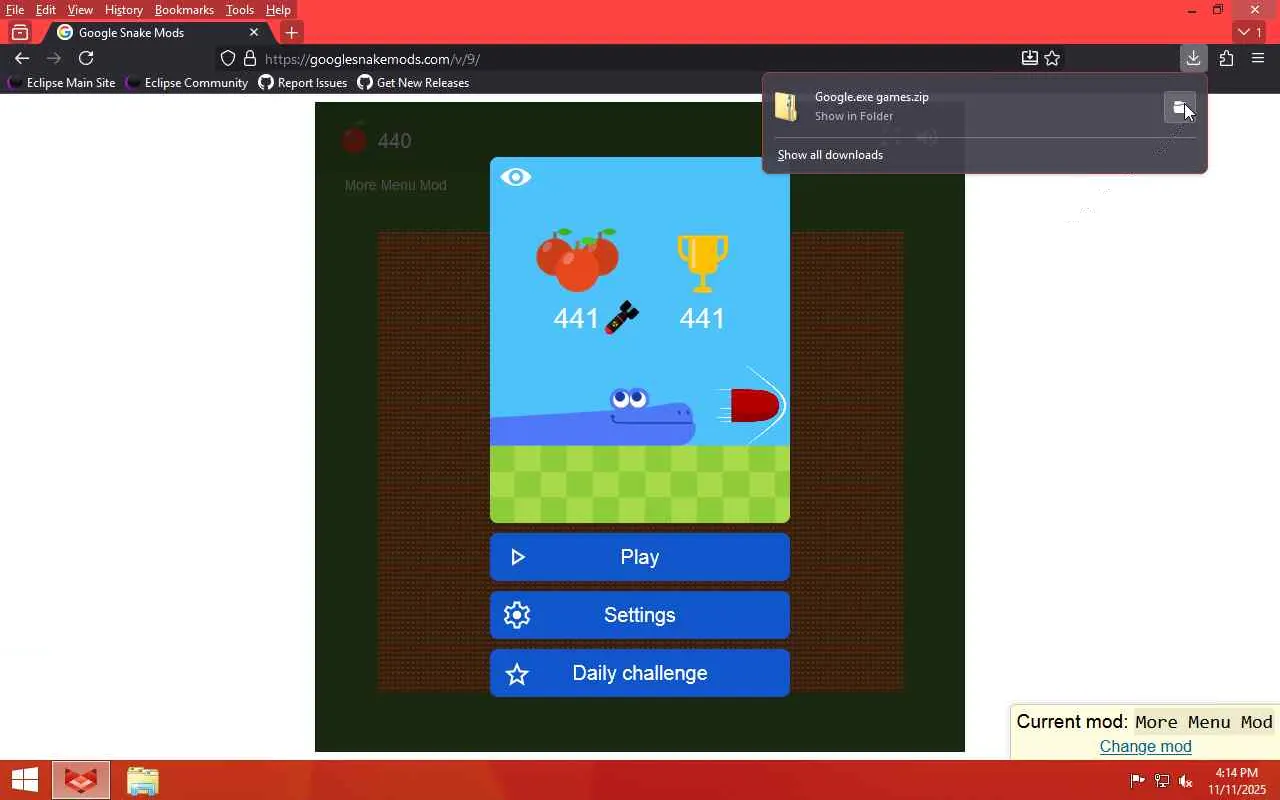Open the File menu
The height and width of the screenshot is (800, 1280).
coord(15,10)
